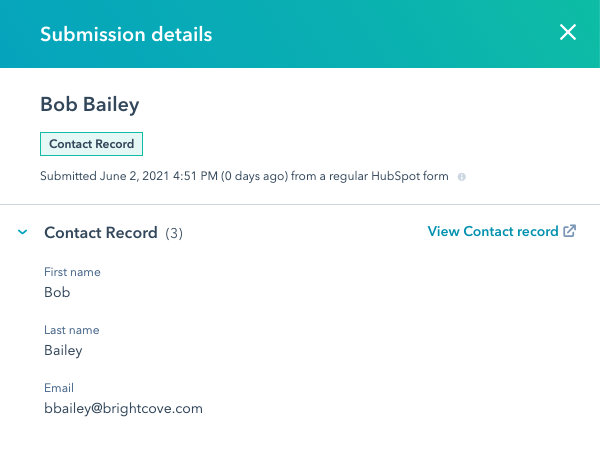Click the First name field label

click(72, 272)
